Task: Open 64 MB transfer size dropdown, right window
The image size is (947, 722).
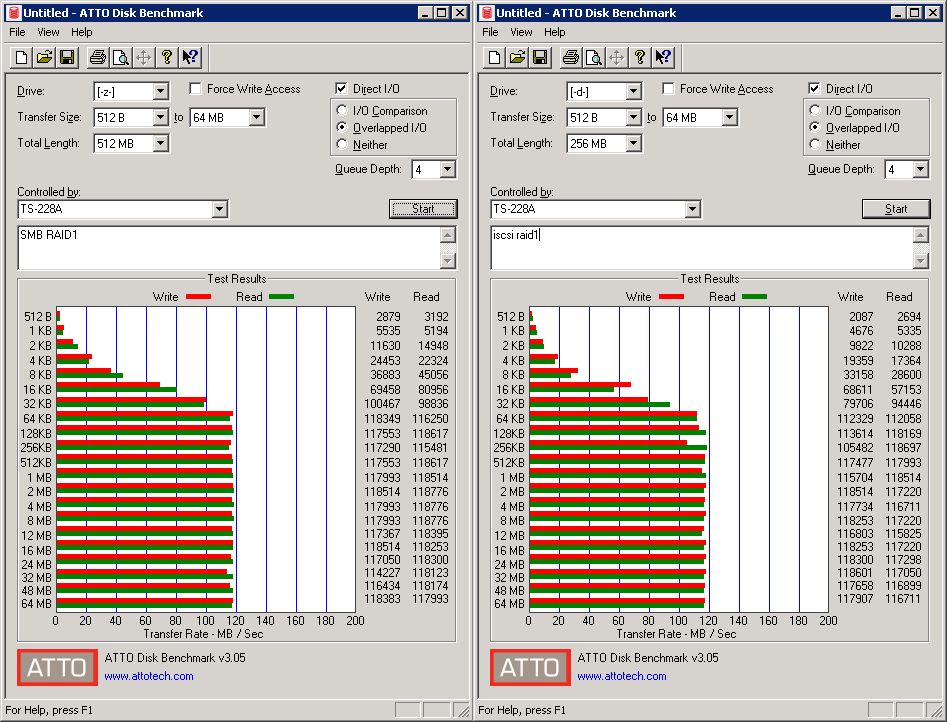Action: click(x=730, y=117)
